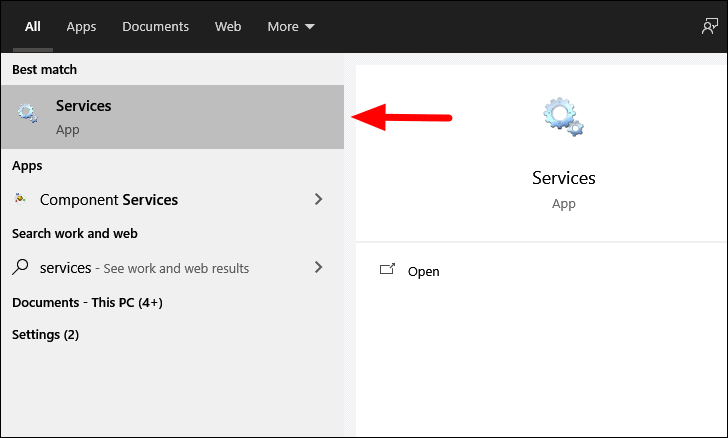This screenshot has width=728, height=438.
Task: Click the Services title in preview pane
Action: click(x=564, y=178)
